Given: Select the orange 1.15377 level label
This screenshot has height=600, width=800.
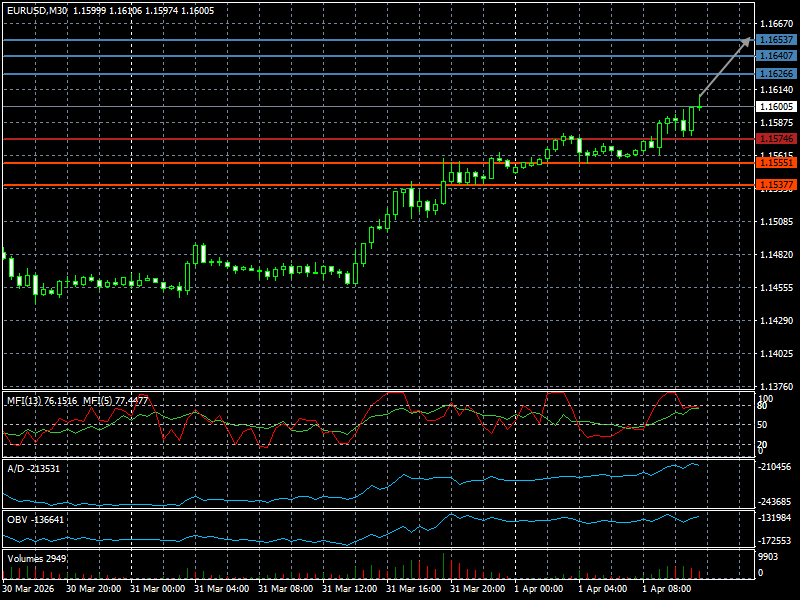Looking at the screenshot, I should coord(776,185).
